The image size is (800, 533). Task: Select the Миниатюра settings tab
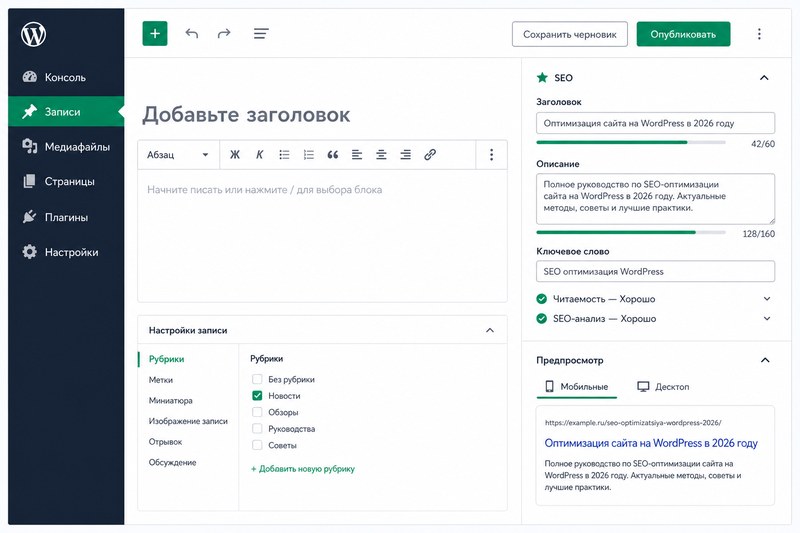pyautogui.click(x=170, y=400)
